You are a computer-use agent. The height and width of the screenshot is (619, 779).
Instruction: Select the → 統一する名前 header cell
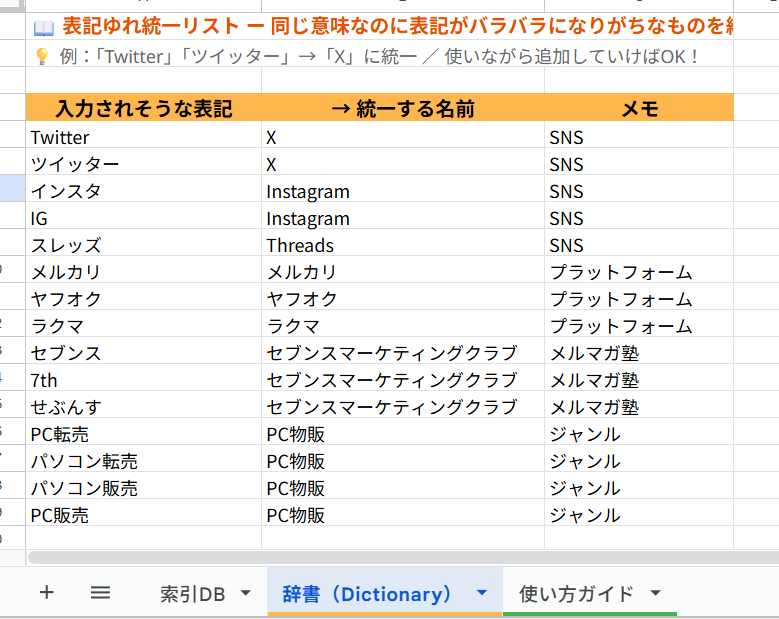(x=402, y=109)
